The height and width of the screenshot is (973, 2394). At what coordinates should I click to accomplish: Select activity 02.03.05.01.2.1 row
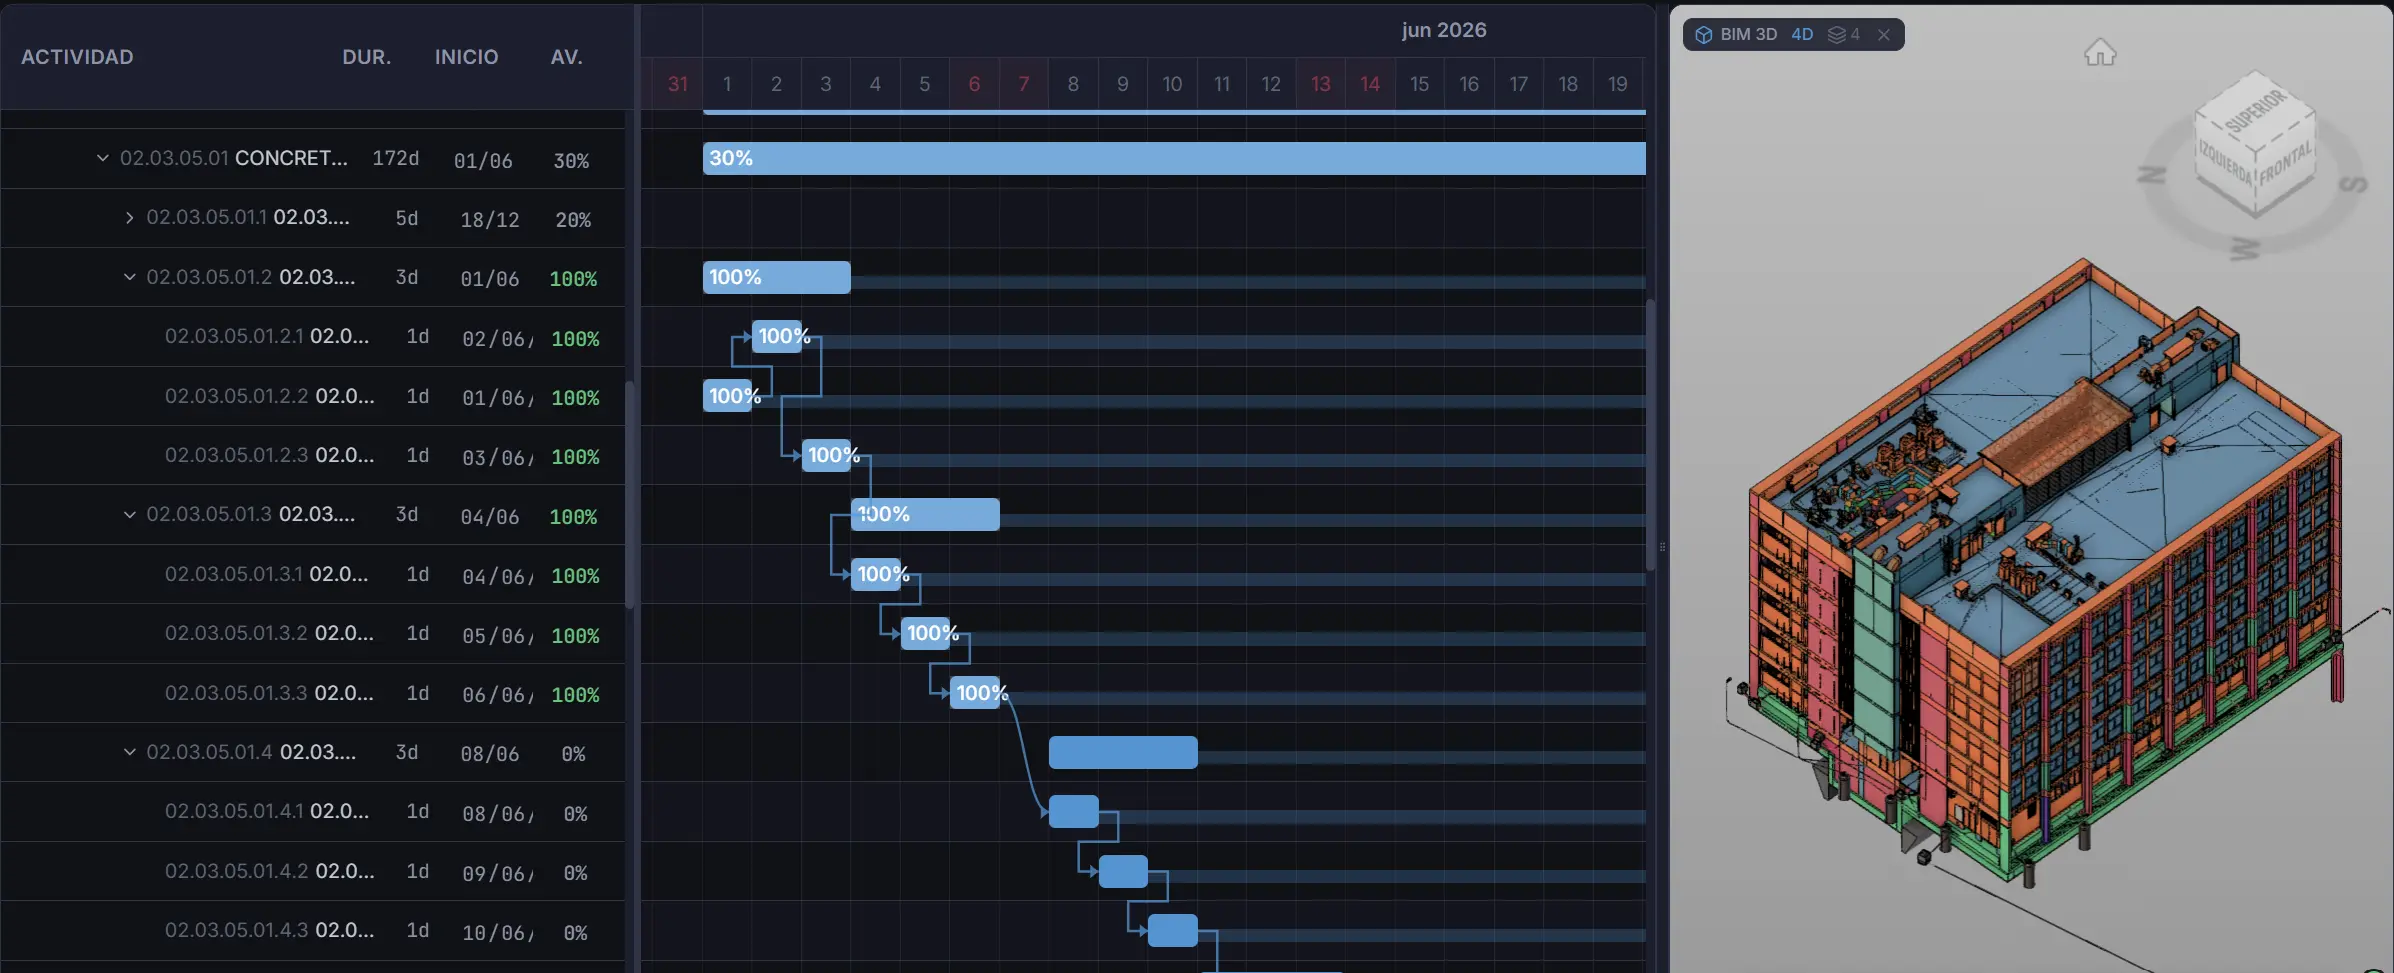coord(312,337)
